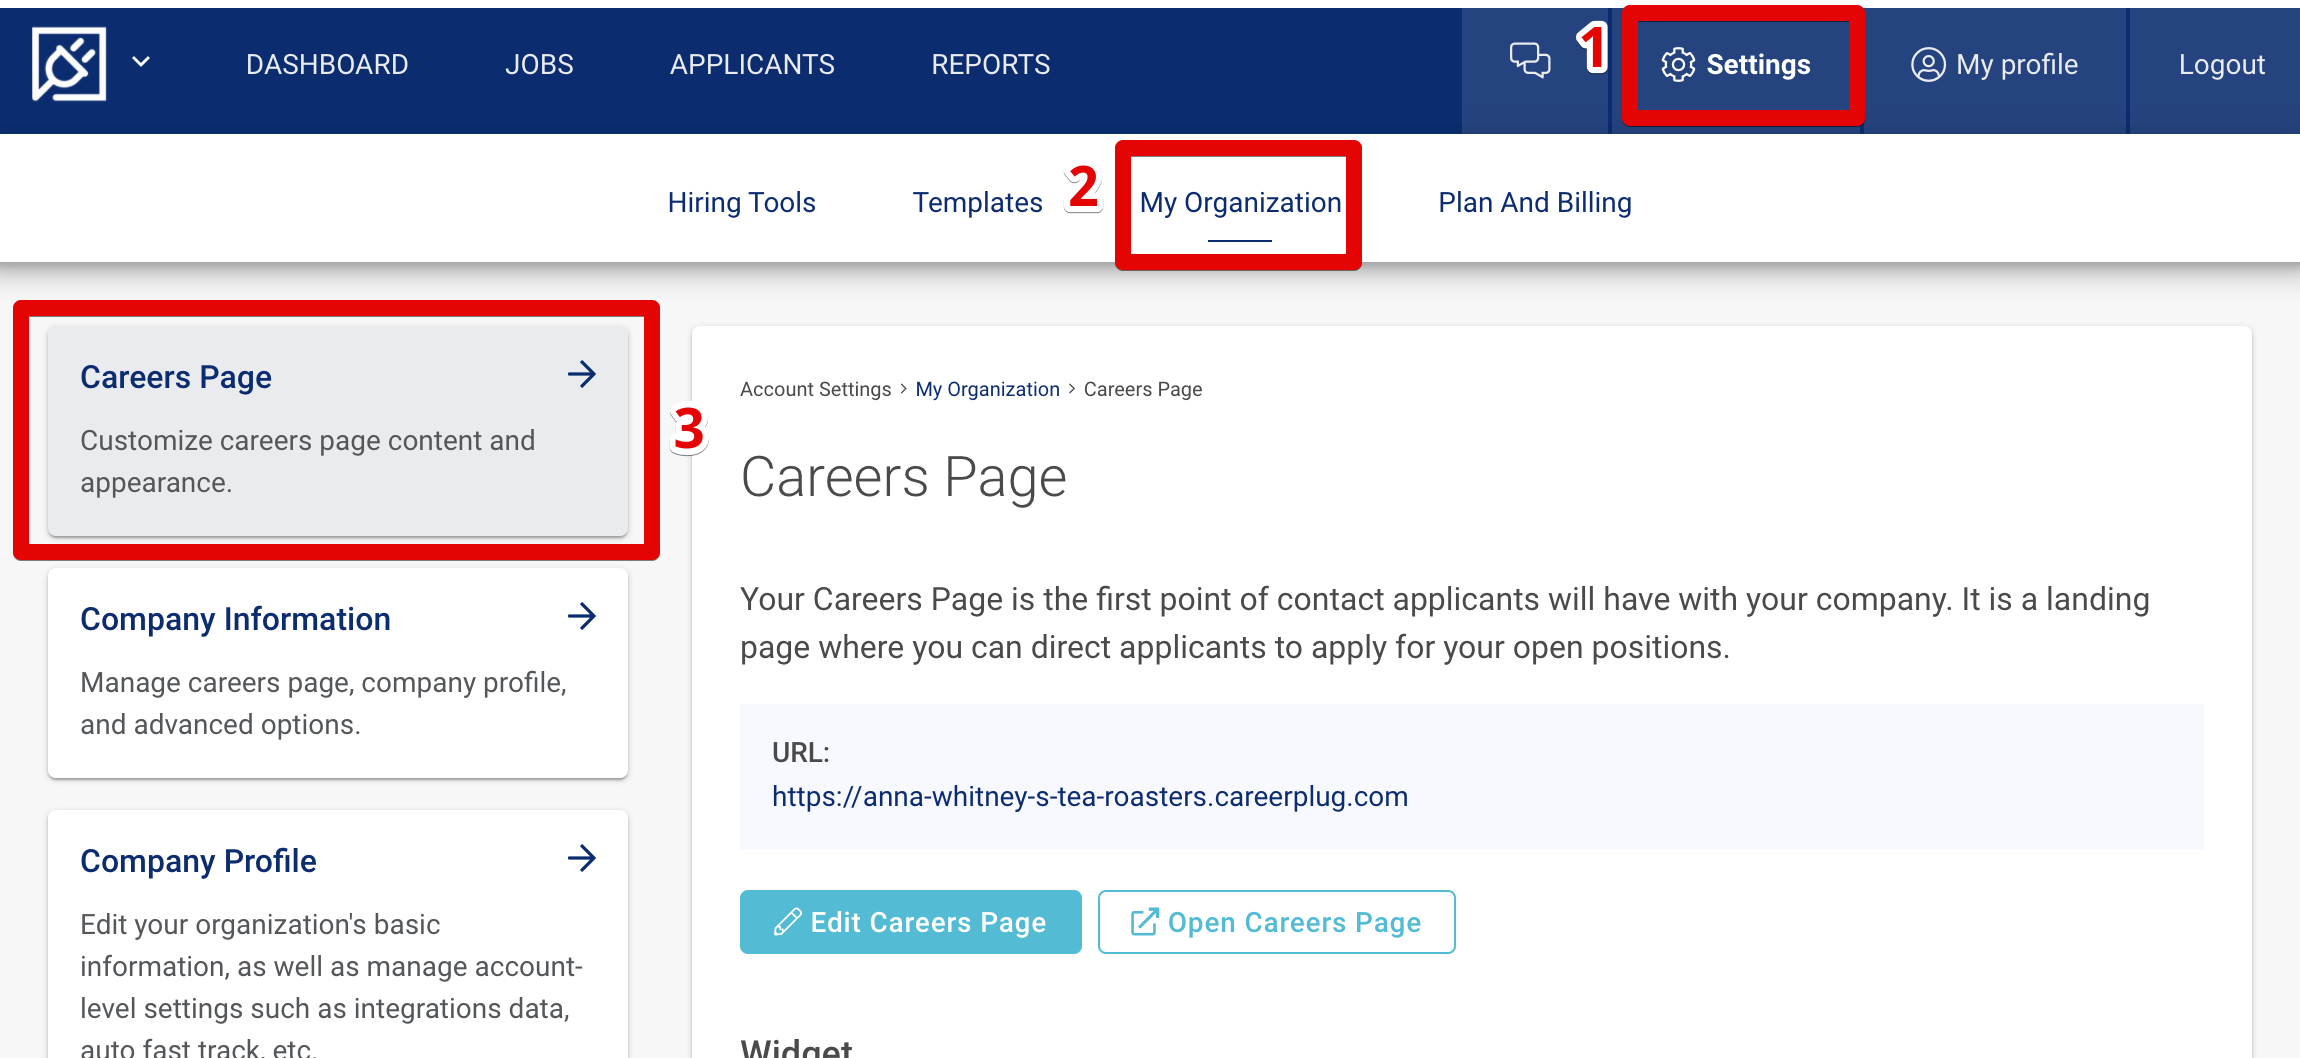Switch to the Hiring Tools tab

741,202
